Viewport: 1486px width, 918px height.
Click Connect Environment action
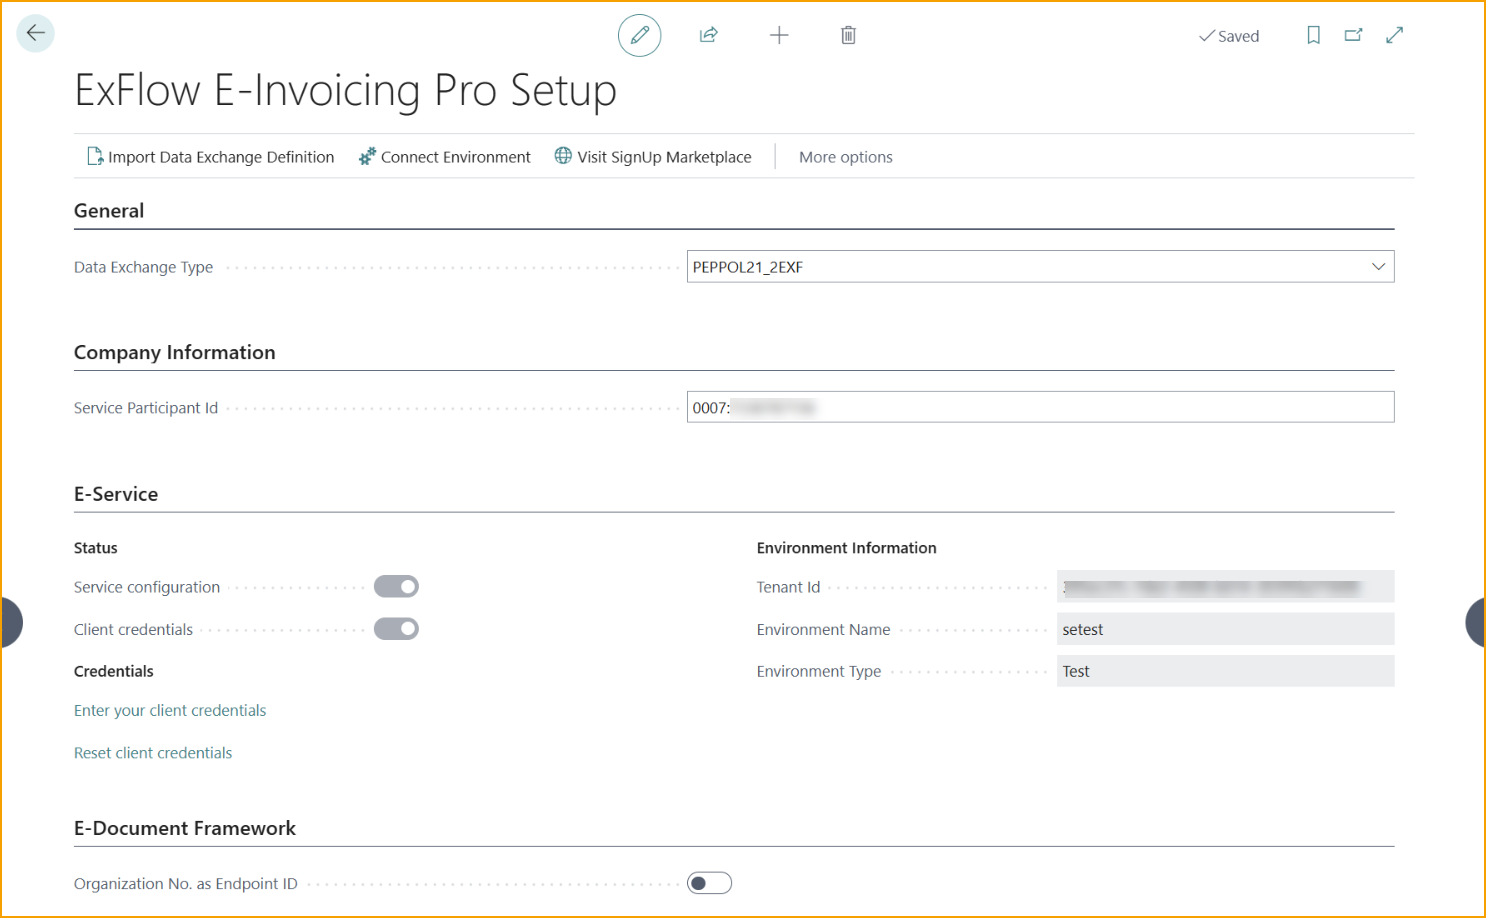(x=445, y=157)
